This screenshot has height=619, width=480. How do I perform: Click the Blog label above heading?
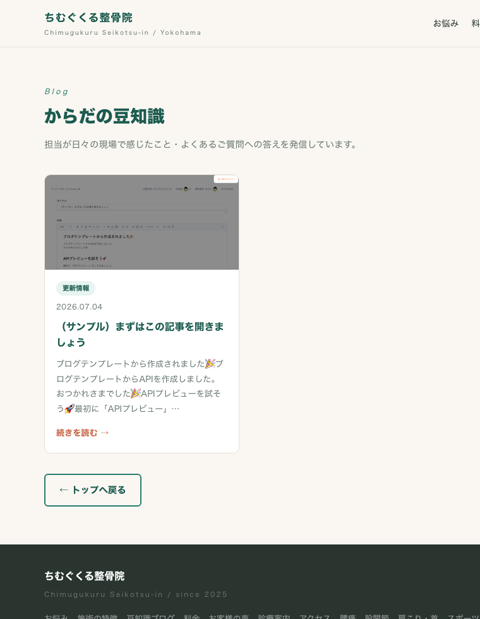tap(56, 92)
